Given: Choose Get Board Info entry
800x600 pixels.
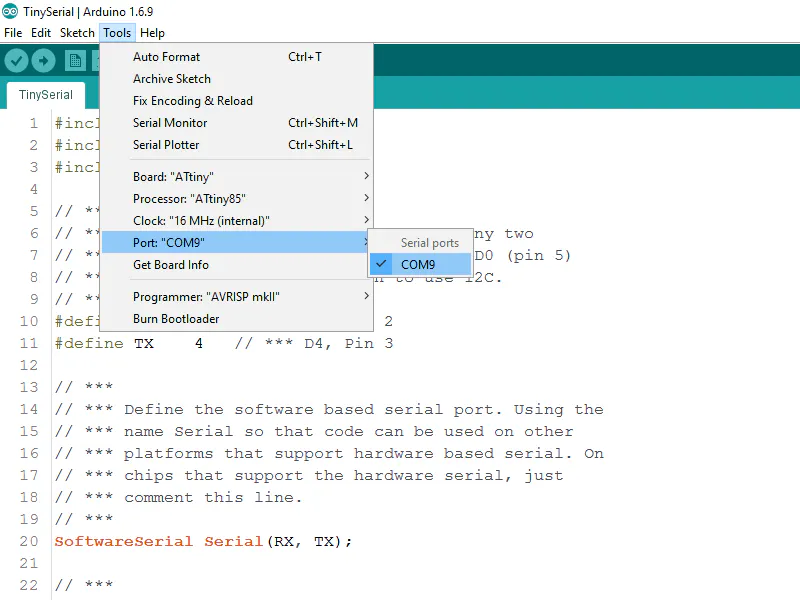Looking at the screenshot, I should tap(237, 264).
